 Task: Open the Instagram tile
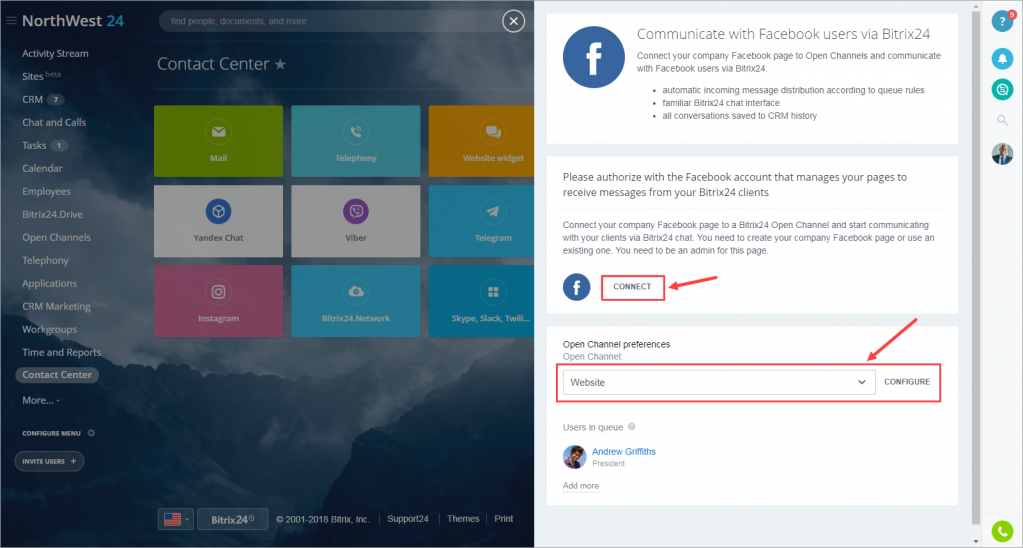[219, 301]
